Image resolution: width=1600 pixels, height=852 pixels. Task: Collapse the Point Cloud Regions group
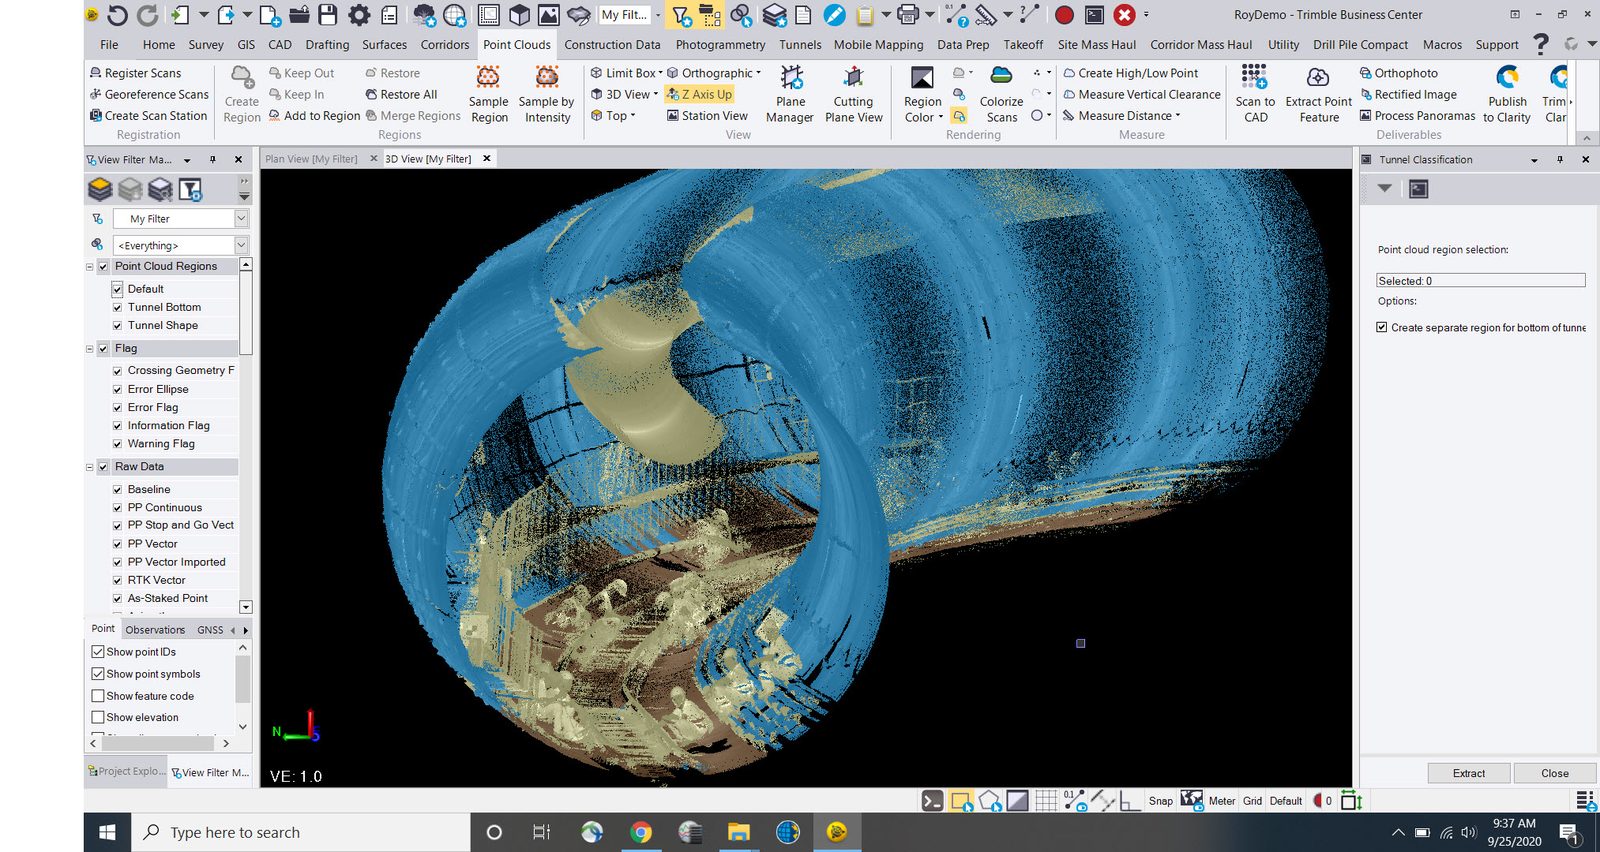pos(89,267)
